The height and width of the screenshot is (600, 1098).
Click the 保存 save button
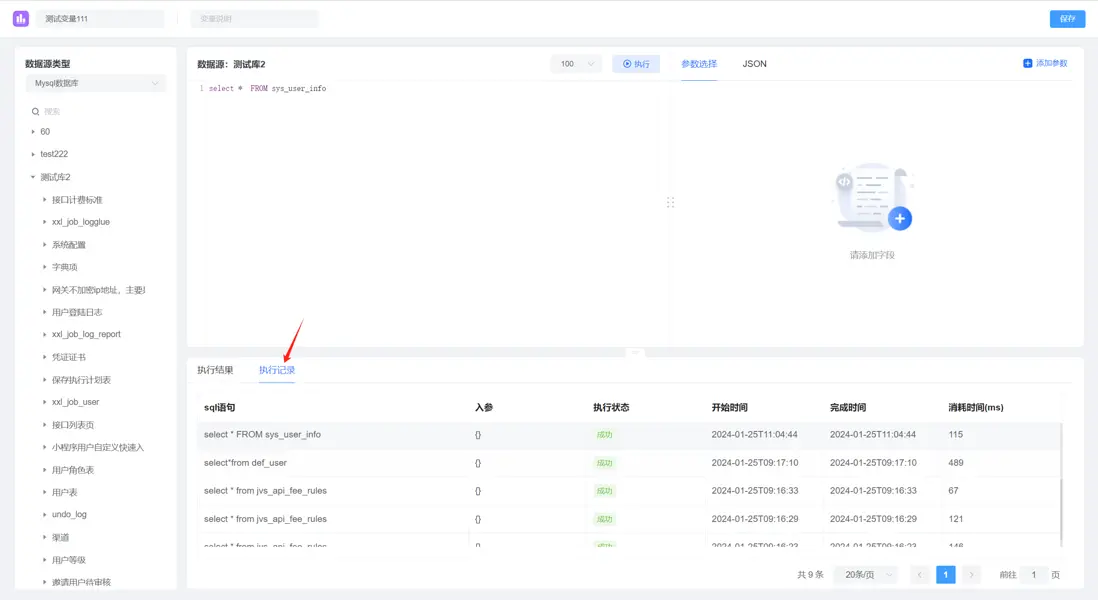coord(1067,19)
